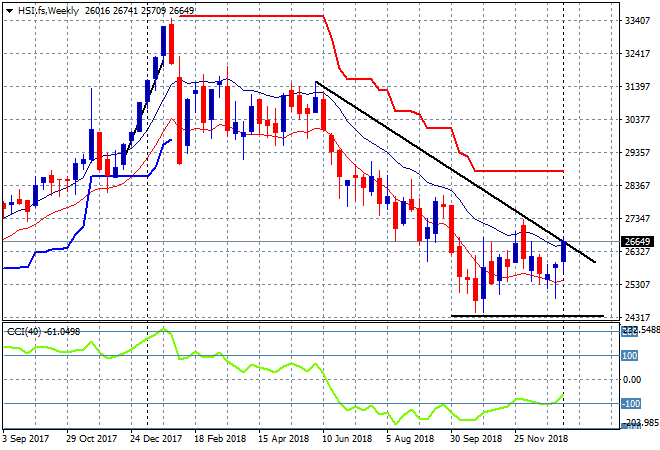Click date label 30 Sep 2018
660x450 pixels.
(476, 439)
